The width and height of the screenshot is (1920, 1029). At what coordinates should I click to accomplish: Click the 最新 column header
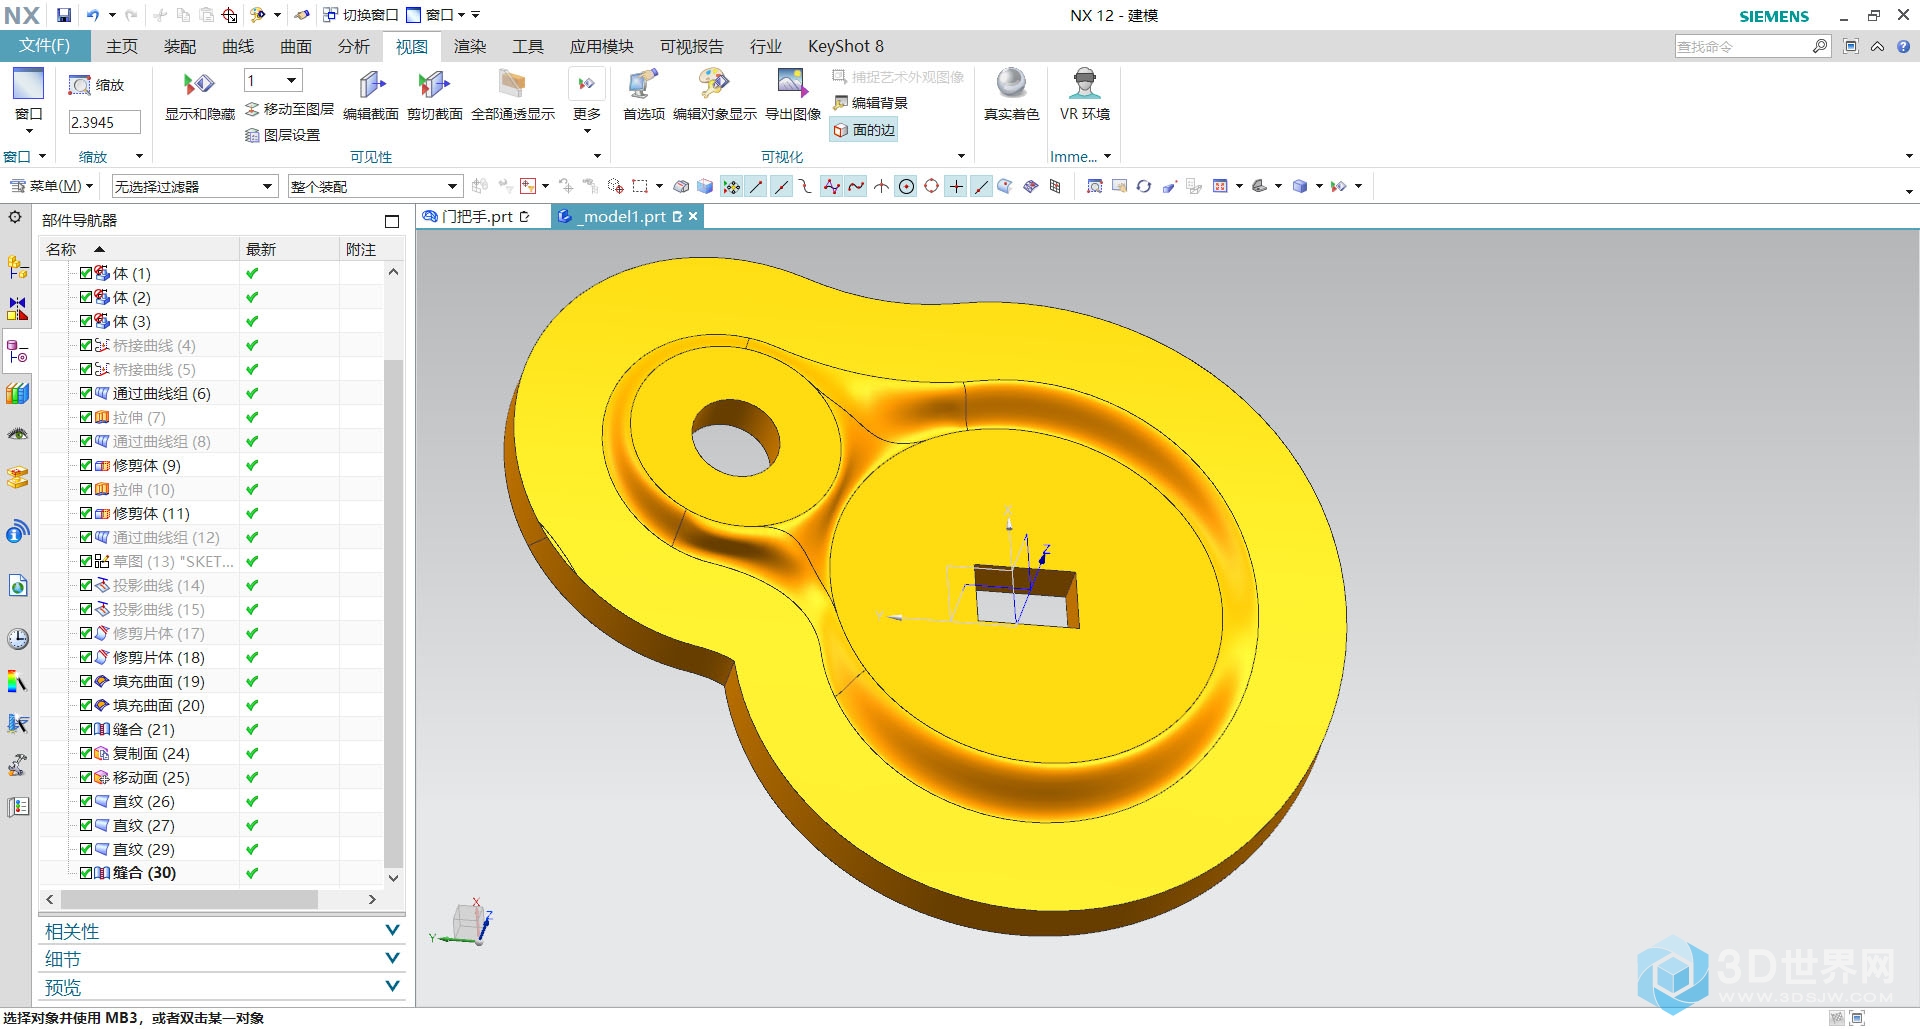click(289, 249)
